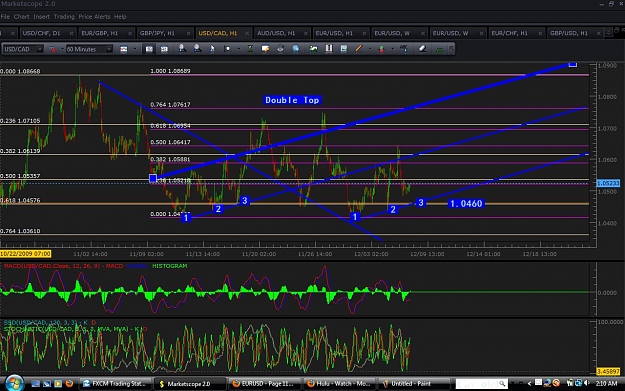Close the USD/CAD, H1 tab
This screenshot has width=625, height=391.
tap(247, 33)
